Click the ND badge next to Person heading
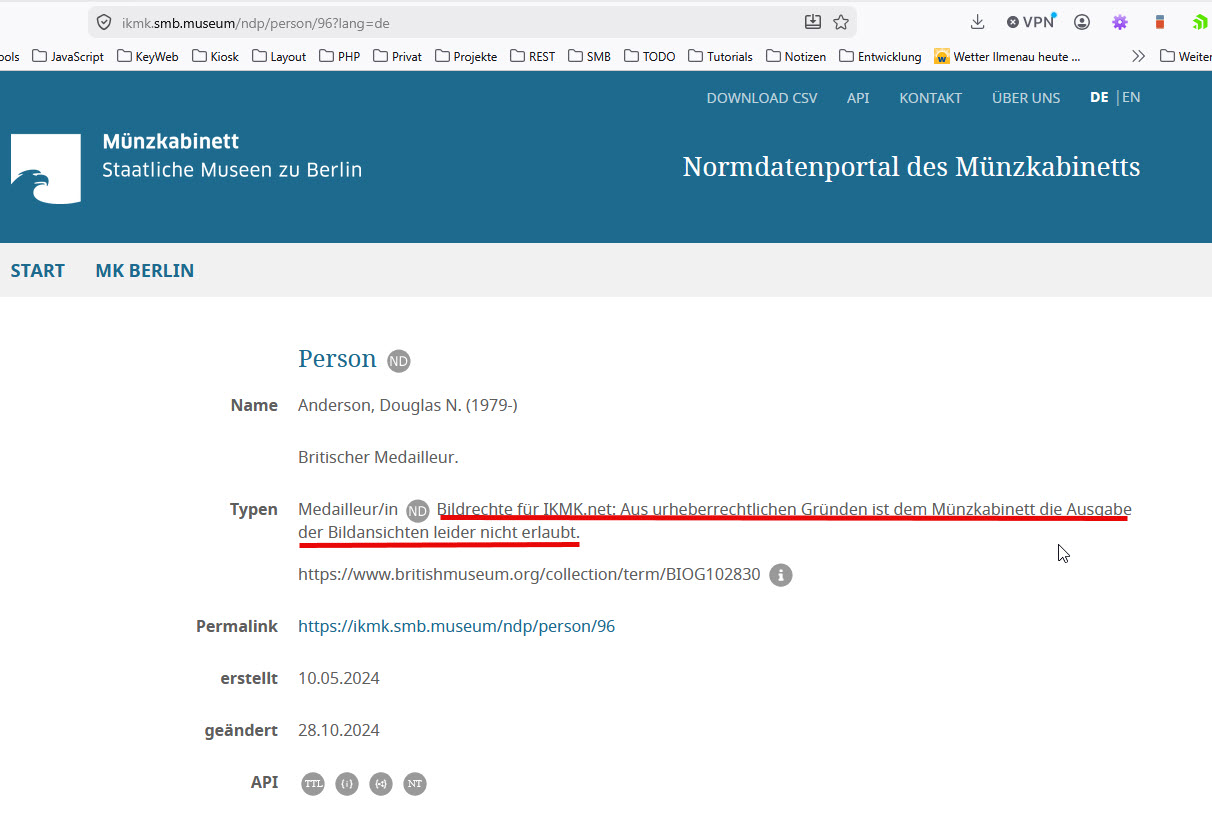Viewport: 1212px width, 820px height. pyautogui.click(x=399, y=361)
